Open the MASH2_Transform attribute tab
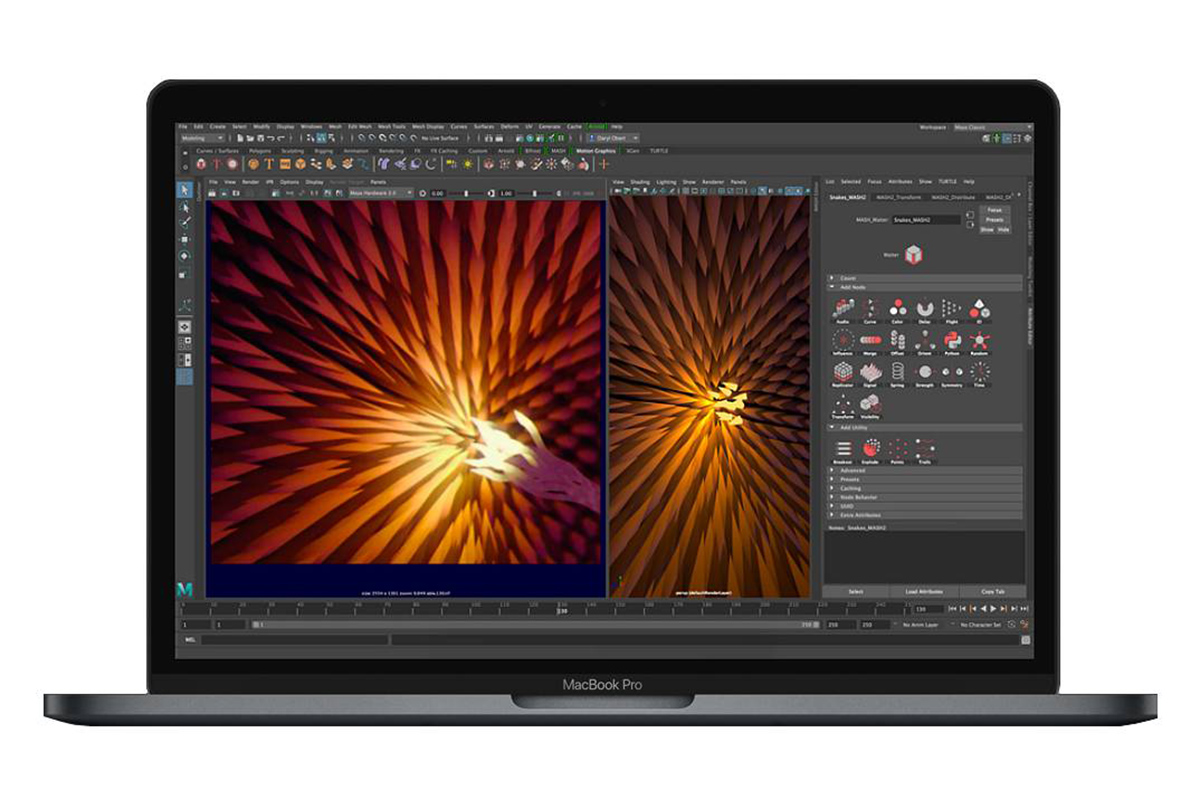This screenshot has height=800, width=1200. click(898, 197)
